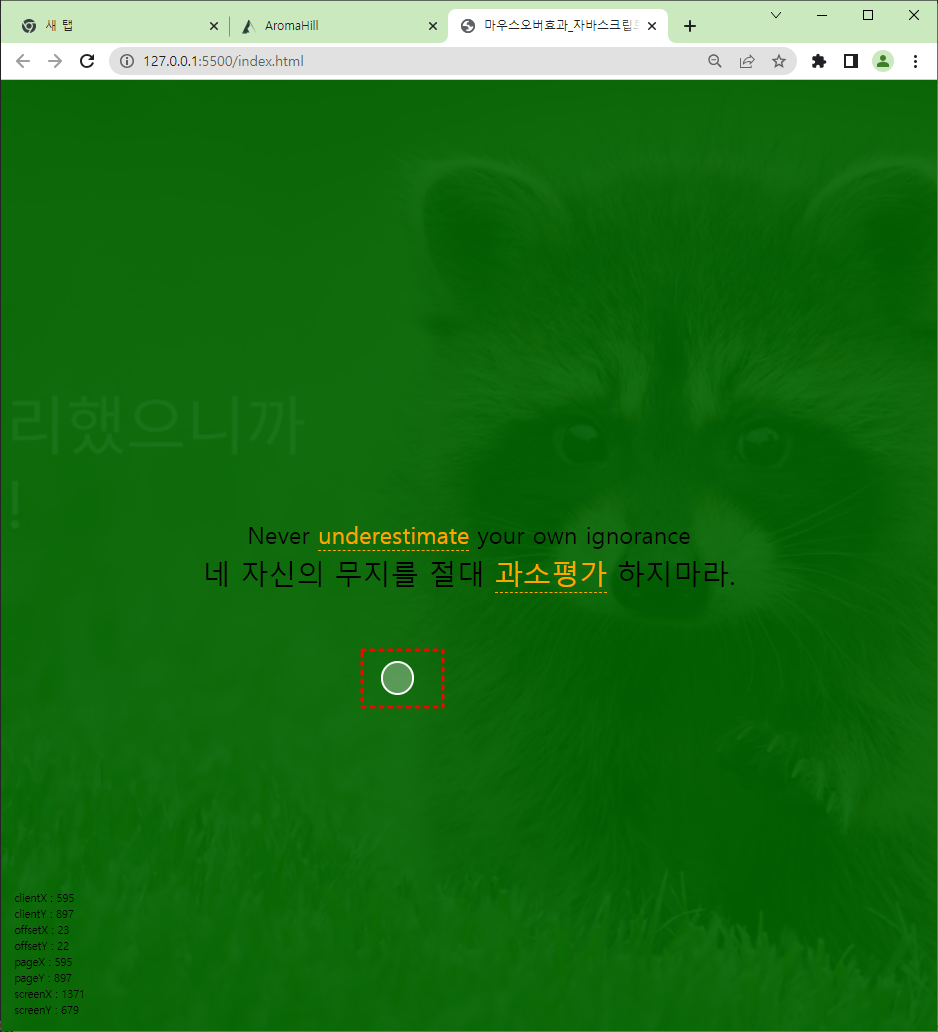Open the user profile avatar

click(x=883, y=61)
